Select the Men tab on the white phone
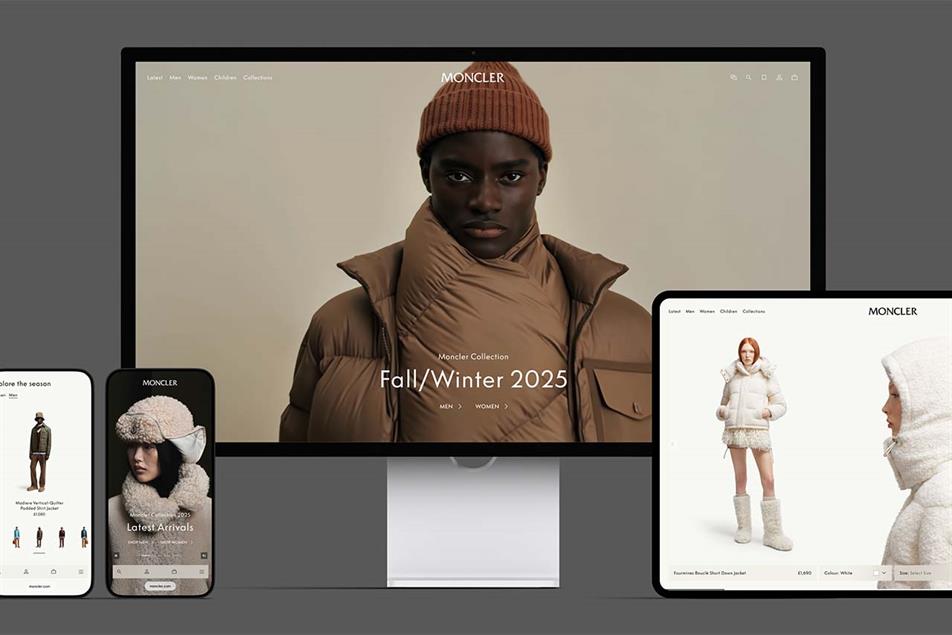 (13, 395)
